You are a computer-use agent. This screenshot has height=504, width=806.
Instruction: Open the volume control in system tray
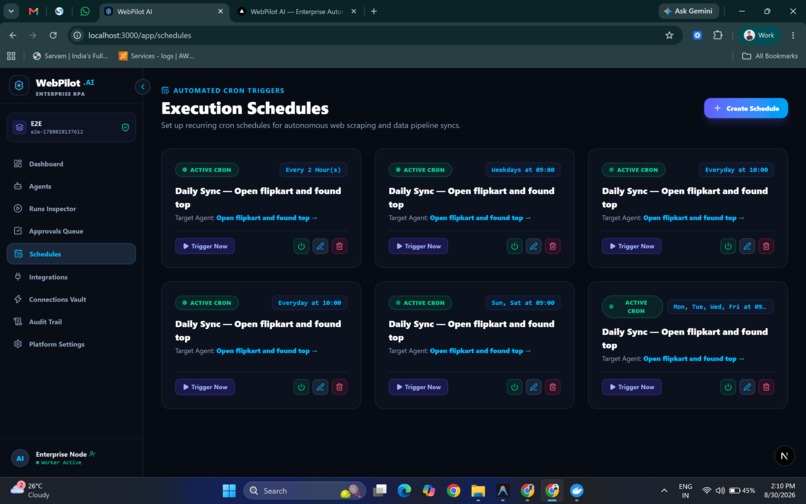(720, 491)
